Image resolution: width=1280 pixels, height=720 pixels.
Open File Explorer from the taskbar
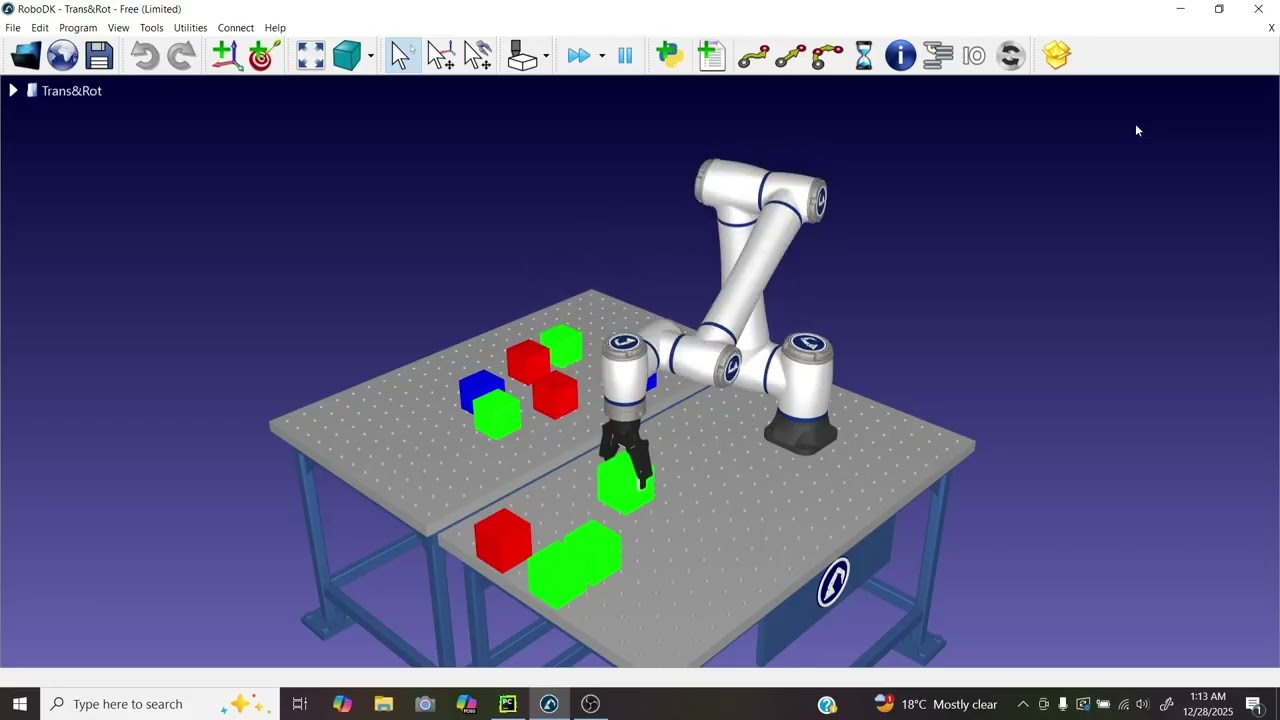384,704
